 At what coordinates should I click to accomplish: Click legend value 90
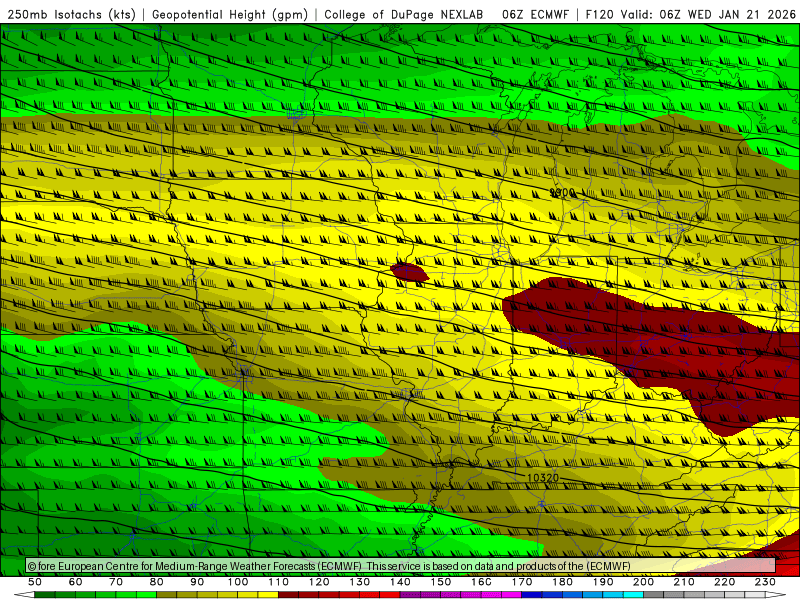197,582
